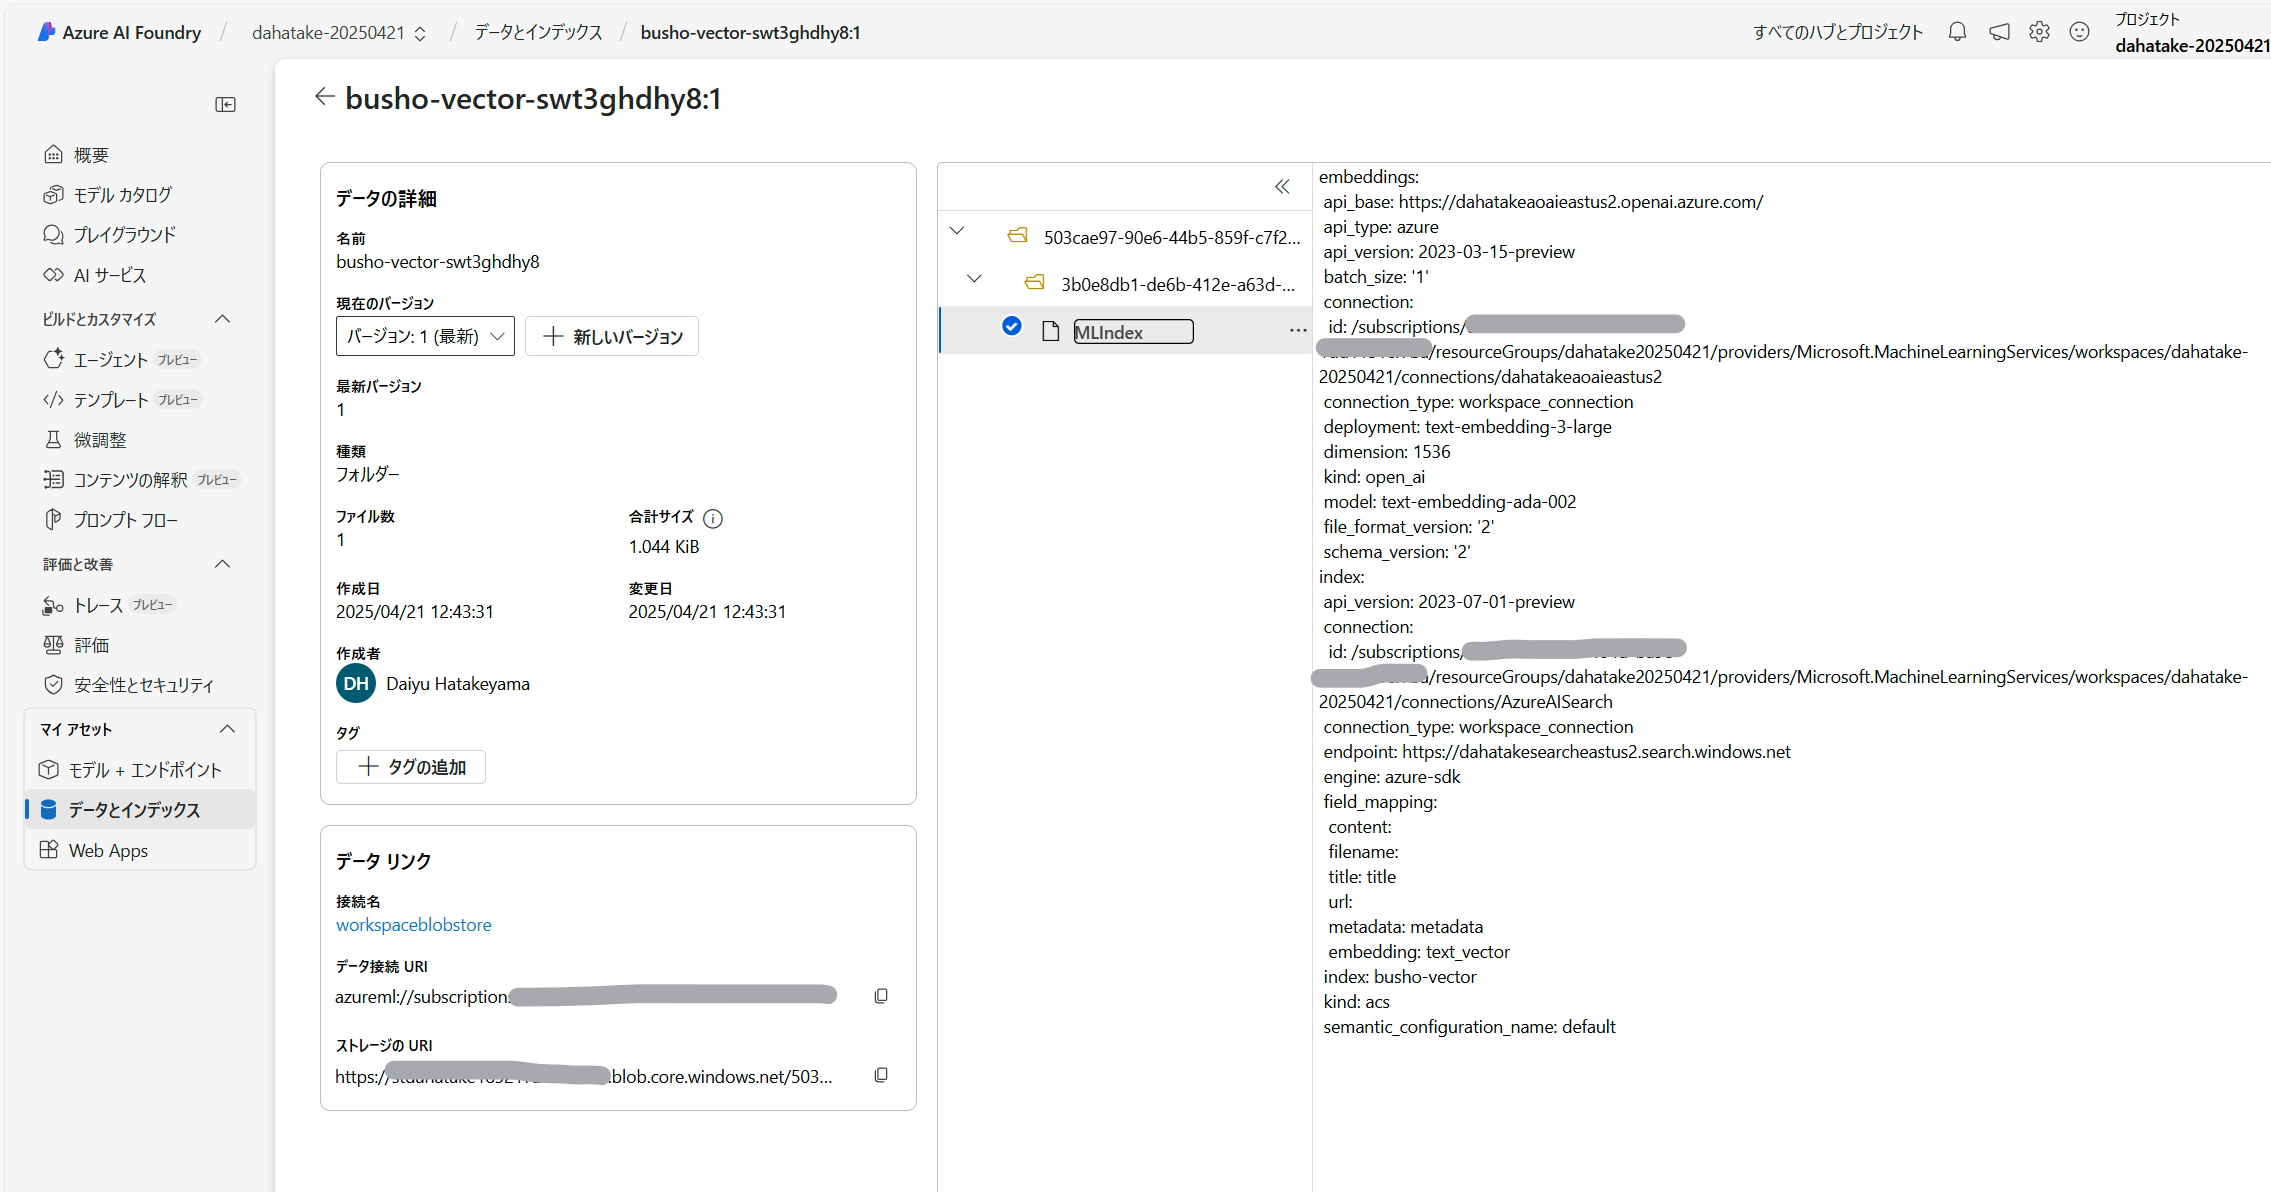Viewport: 2271px width, 1192px height.
Task: Show info for 合計サイズ
Action: [713, 518]
